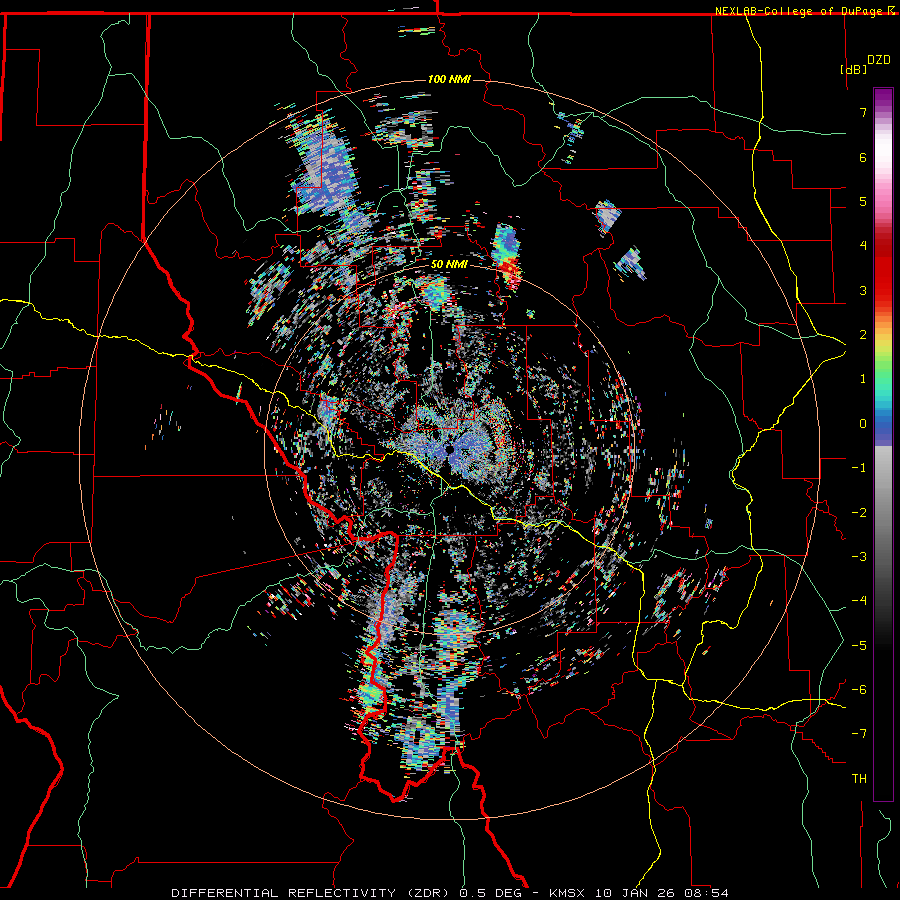The height and width of the screenshot is (900, 900).
Task: Click the 4 value on color scale
Action: 863,246
